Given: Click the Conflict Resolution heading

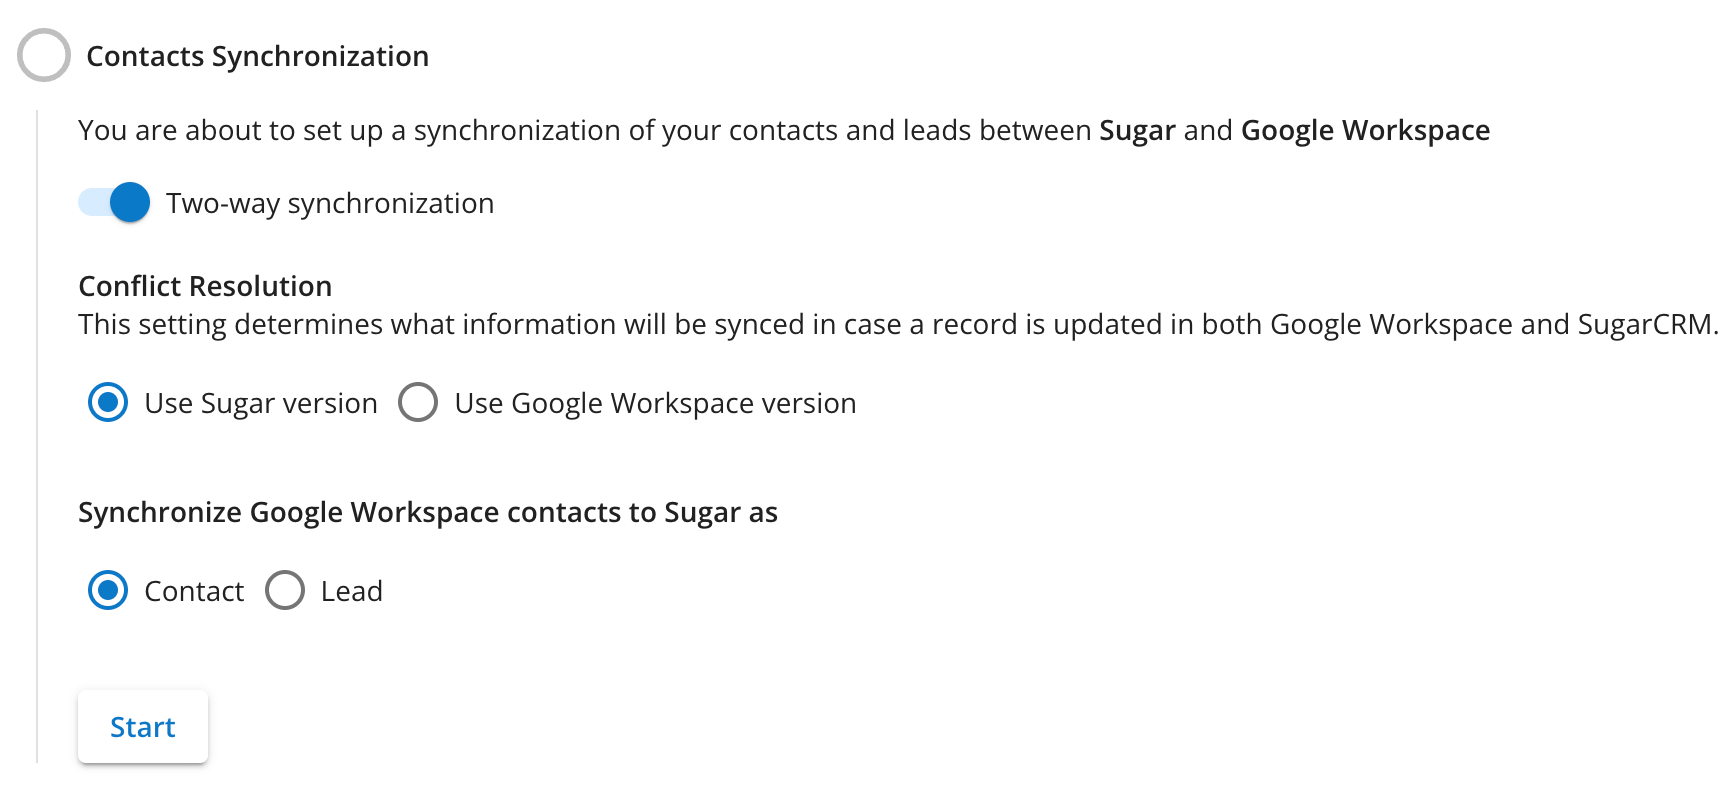Looking at the screenshot, I should click(205, 286).
